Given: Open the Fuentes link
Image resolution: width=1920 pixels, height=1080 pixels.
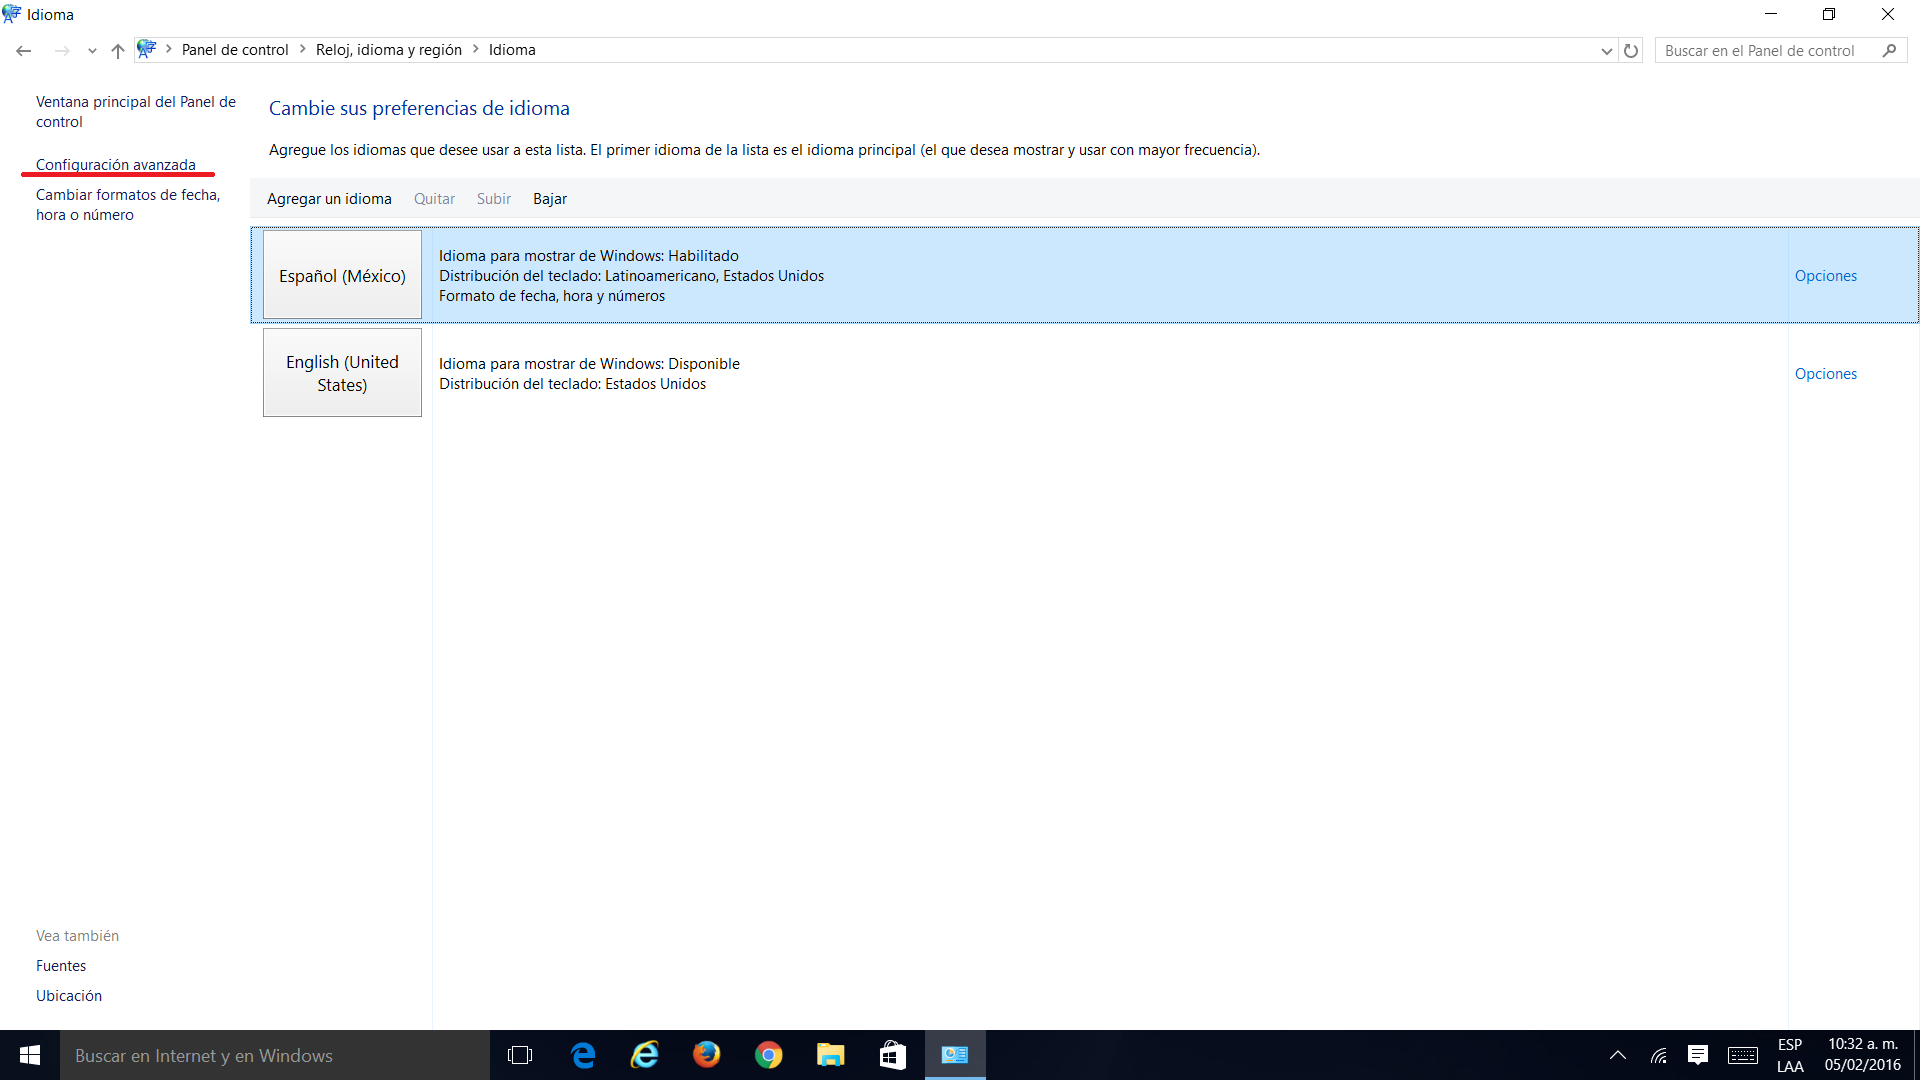Looking at the screenshot, I should (61, 966).
